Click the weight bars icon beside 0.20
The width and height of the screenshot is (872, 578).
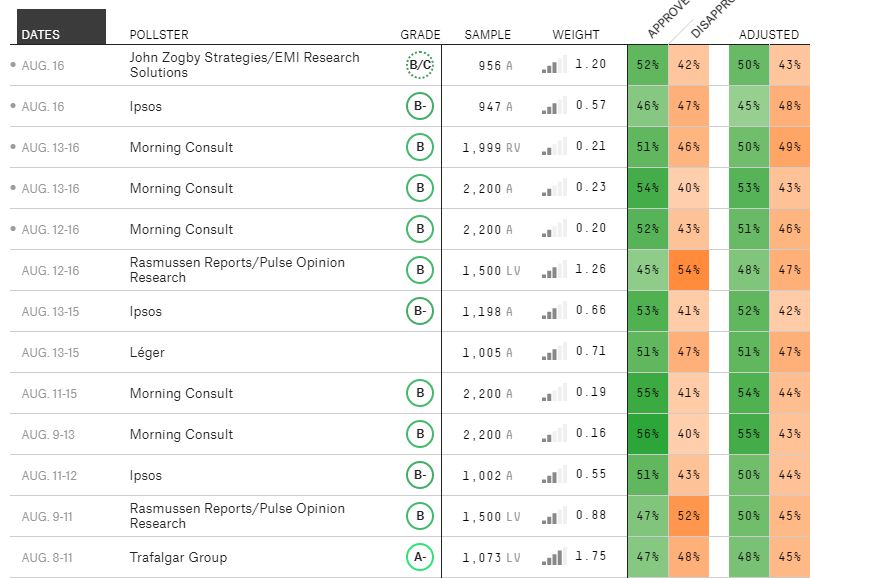click(554, 229)
